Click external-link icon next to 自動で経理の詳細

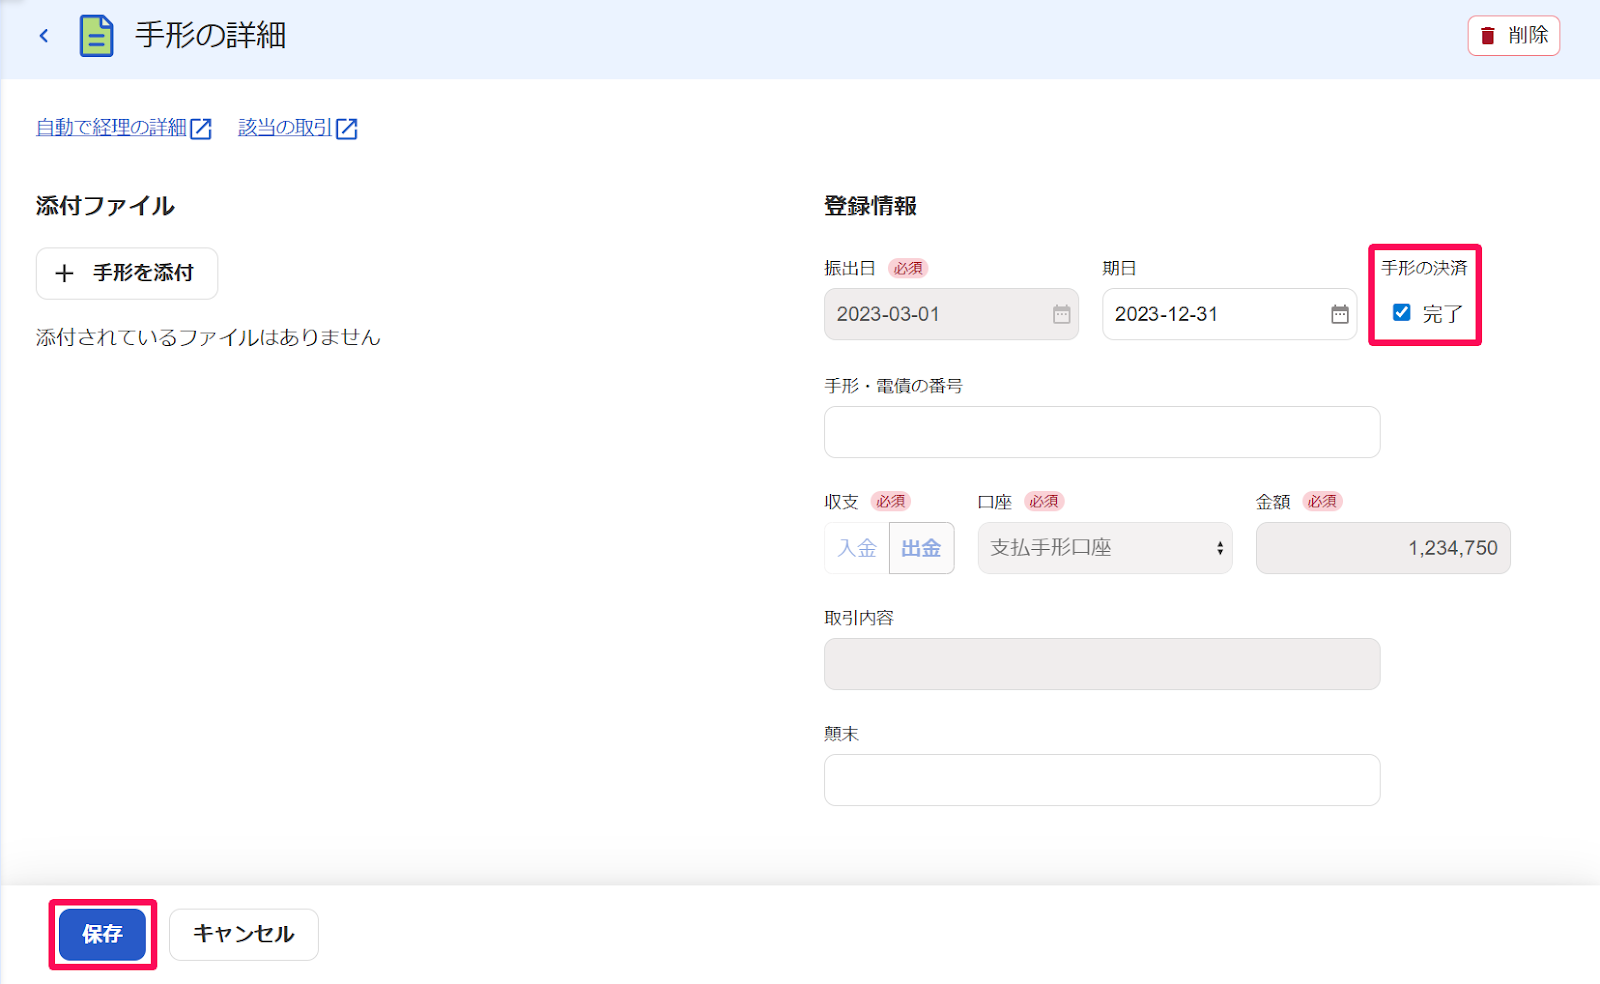click(201, 129)
